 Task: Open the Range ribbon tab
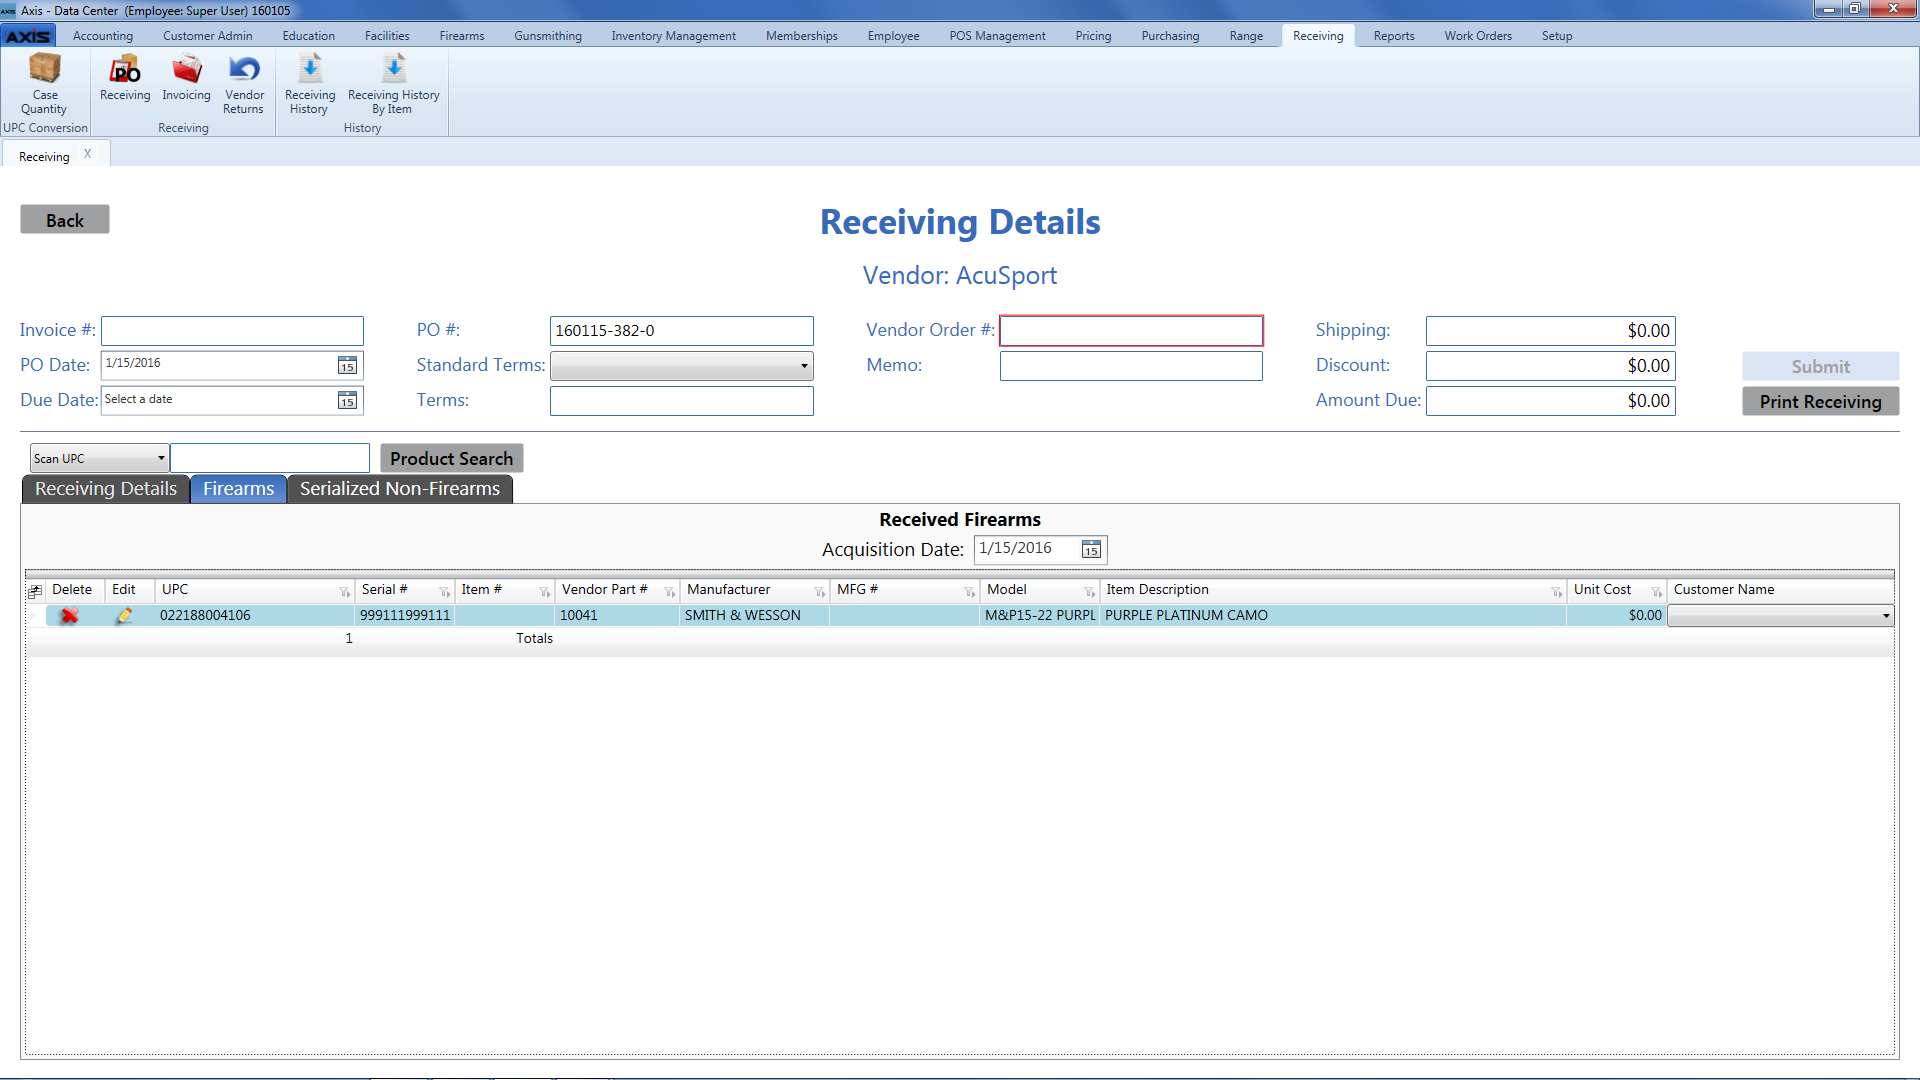[1246, 36]
